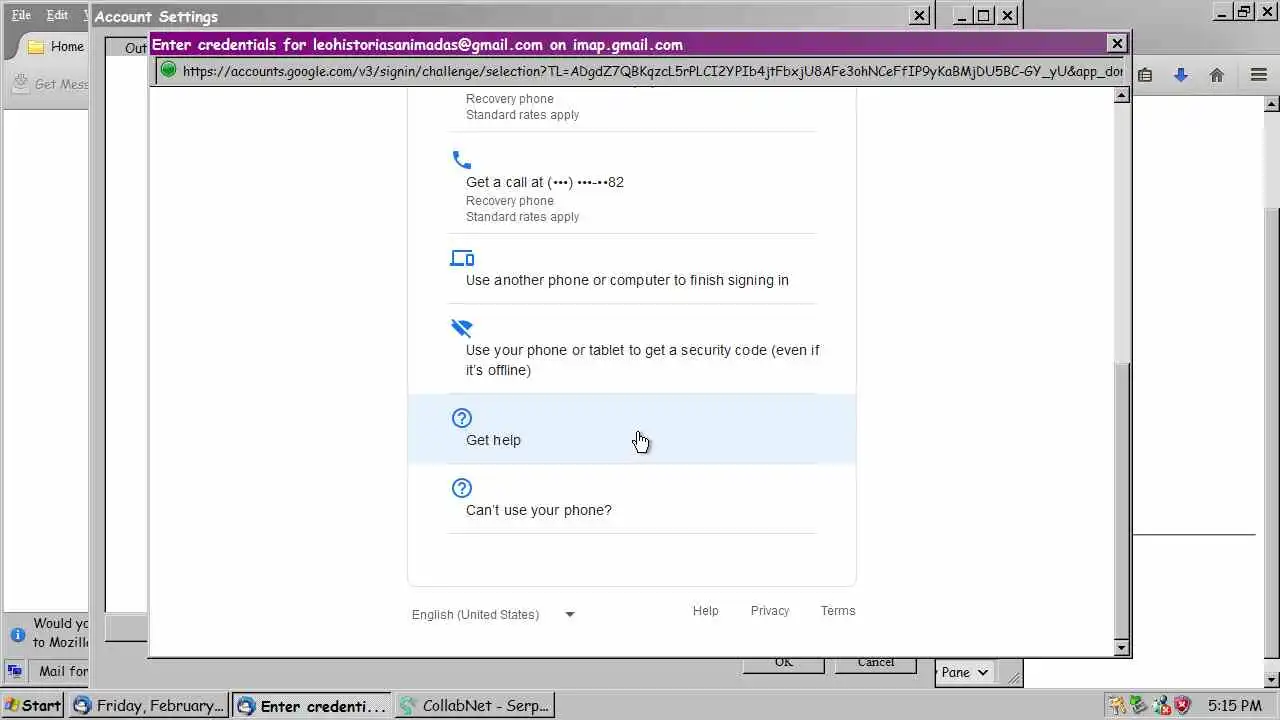Viewport: 1280px width, 720px height.
Task: Click the offline security code icon
Action: (461, 328)
